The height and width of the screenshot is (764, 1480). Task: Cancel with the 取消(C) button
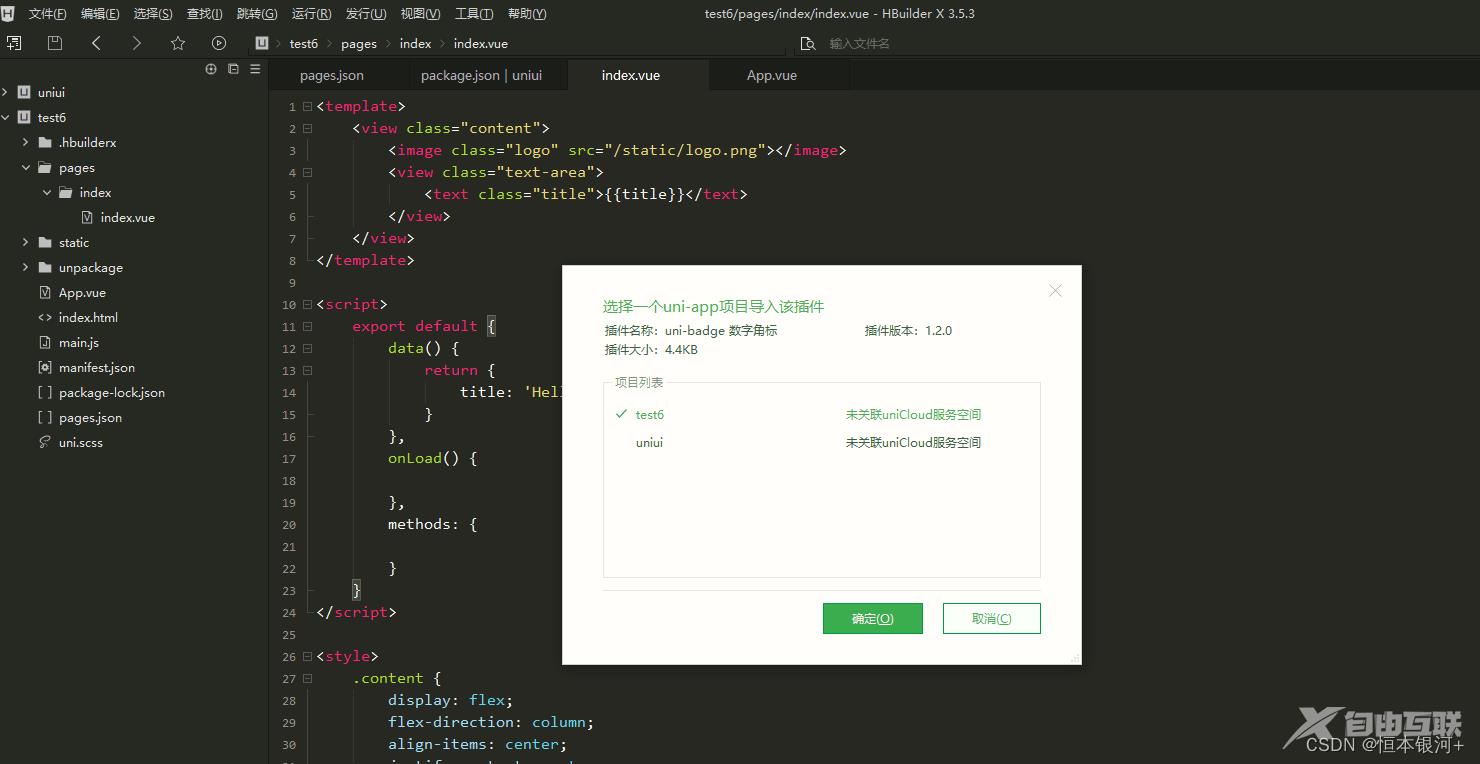[x=992, y=618]
